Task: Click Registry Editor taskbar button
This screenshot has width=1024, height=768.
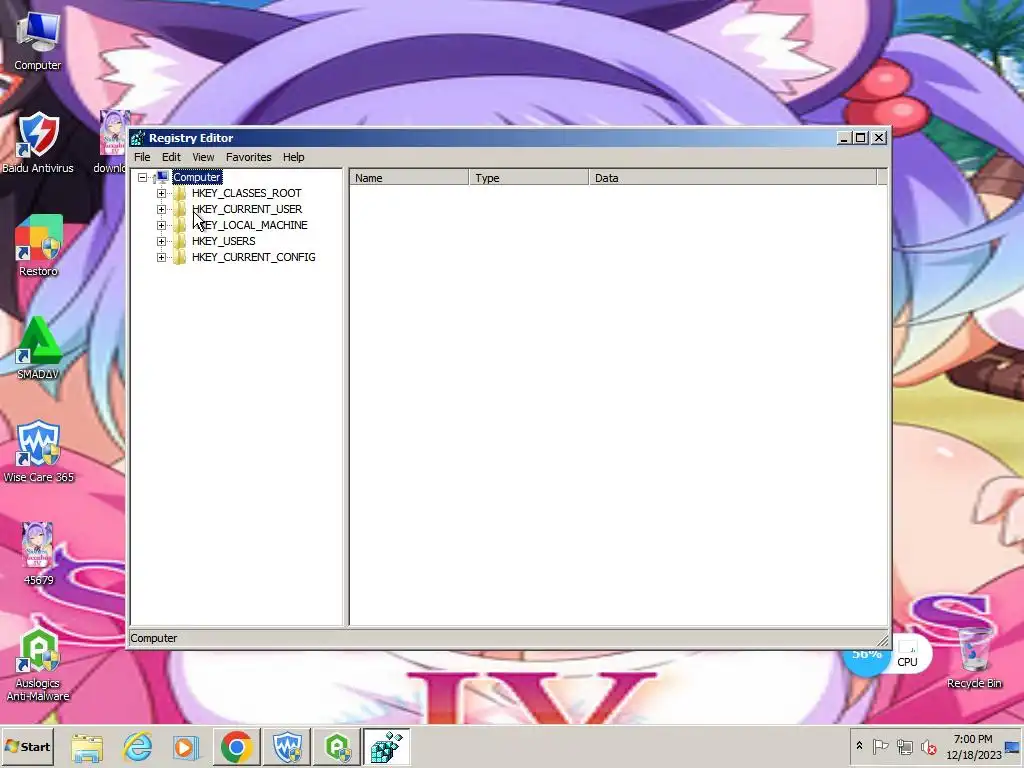Action: point(387,746)
